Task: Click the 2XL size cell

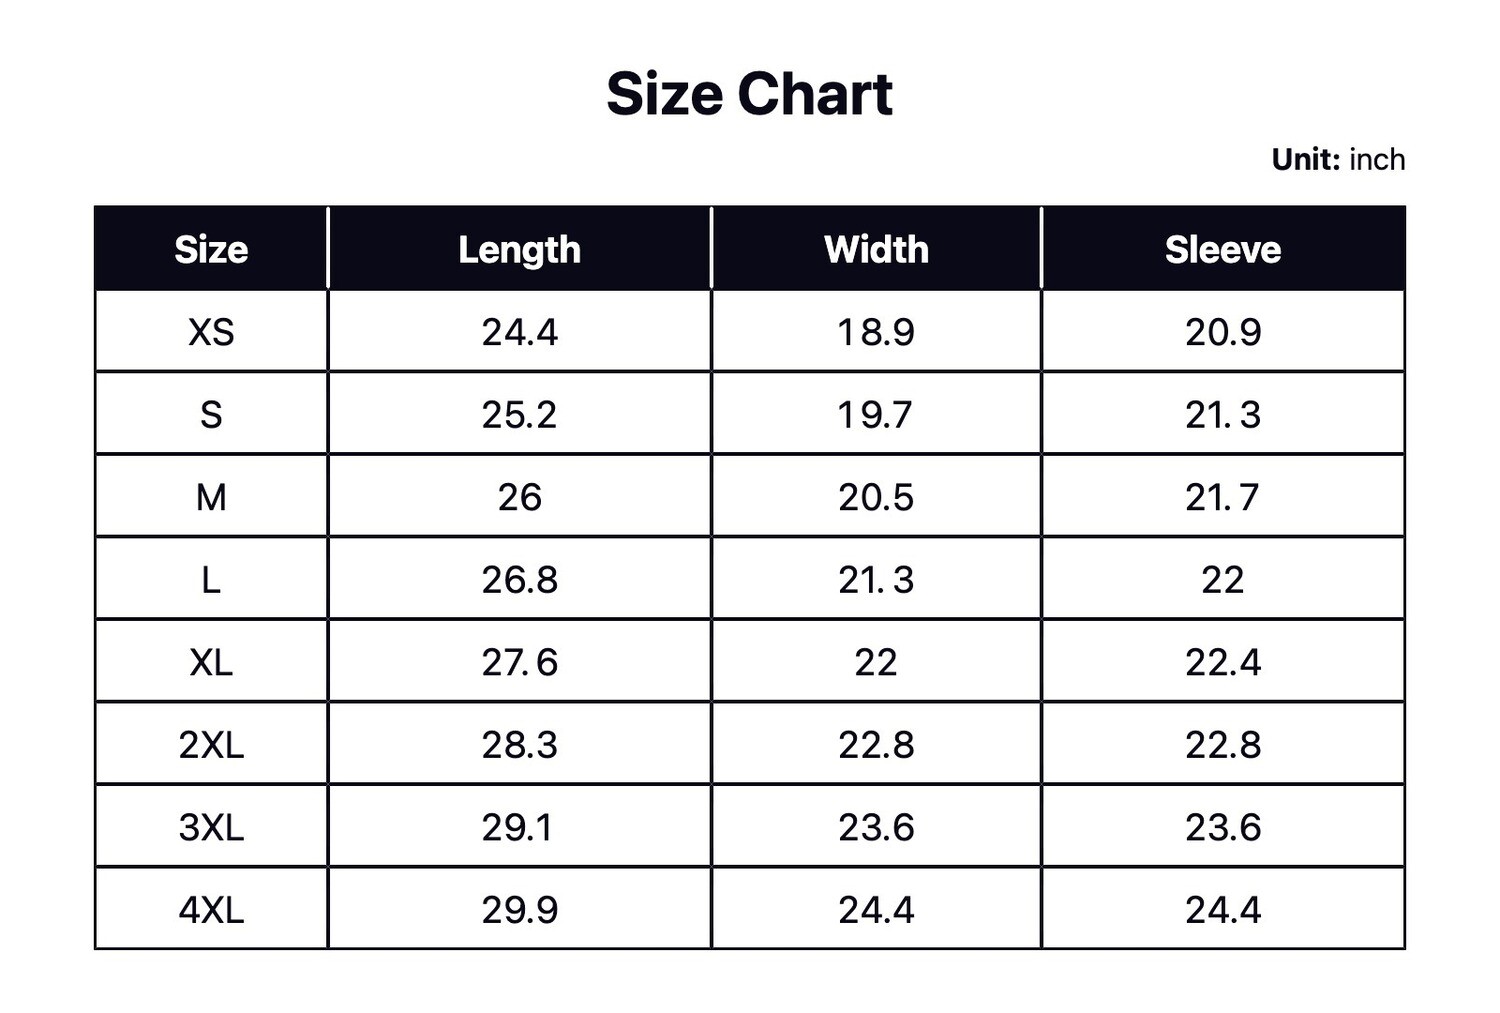Action: click(x=211, y=745)
